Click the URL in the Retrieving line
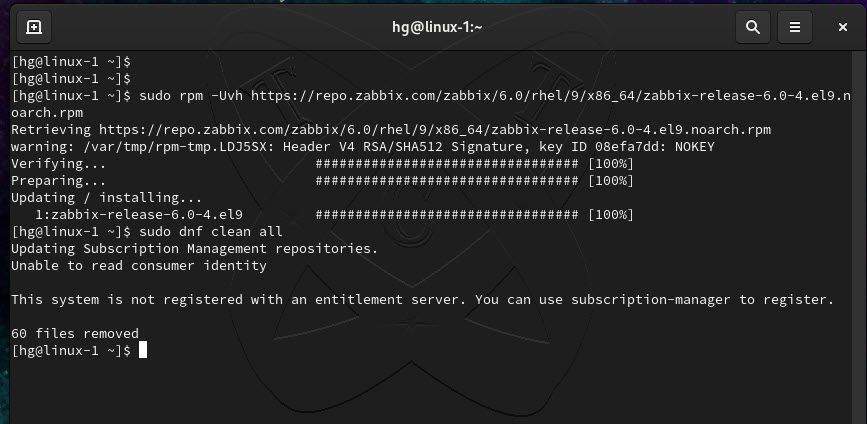The image size is (867, 424). [x=435, y=130]
